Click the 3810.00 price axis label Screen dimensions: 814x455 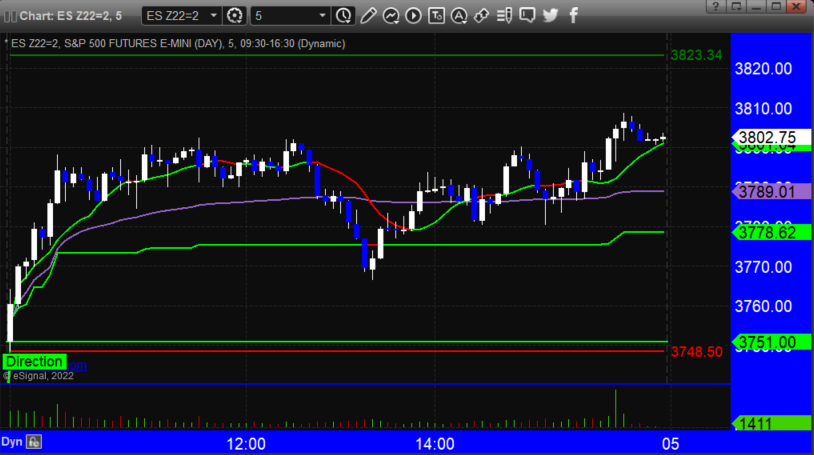[763, 109]
